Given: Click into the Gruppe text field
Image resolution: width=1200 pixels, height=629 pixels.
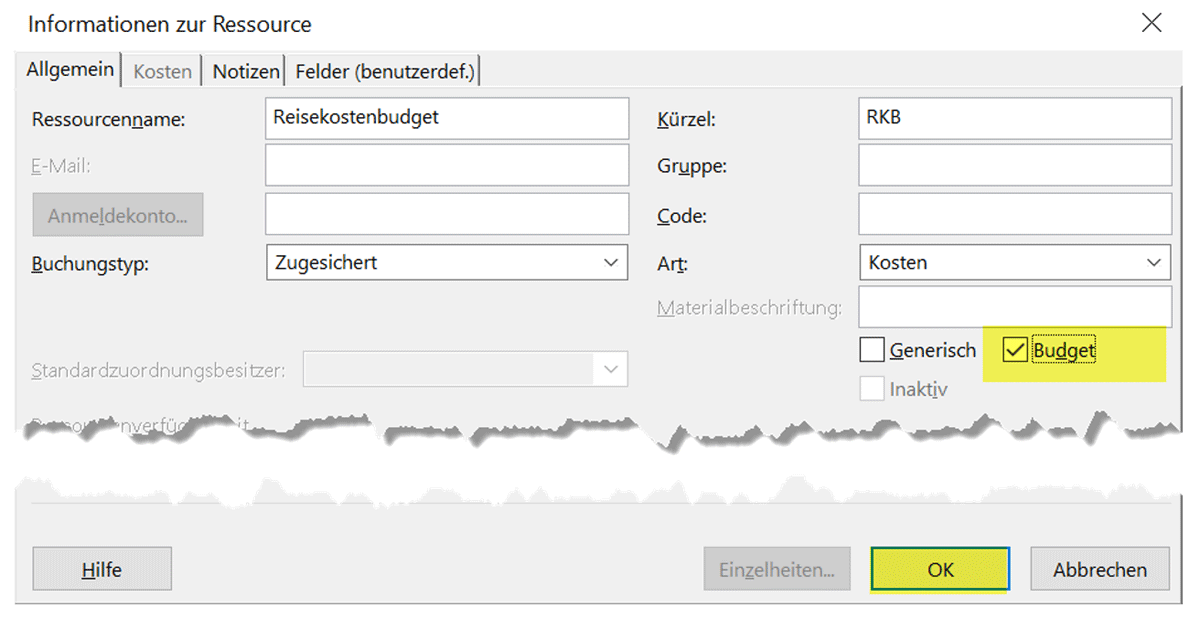Looking at the screenshot, I should [1014, 165].
